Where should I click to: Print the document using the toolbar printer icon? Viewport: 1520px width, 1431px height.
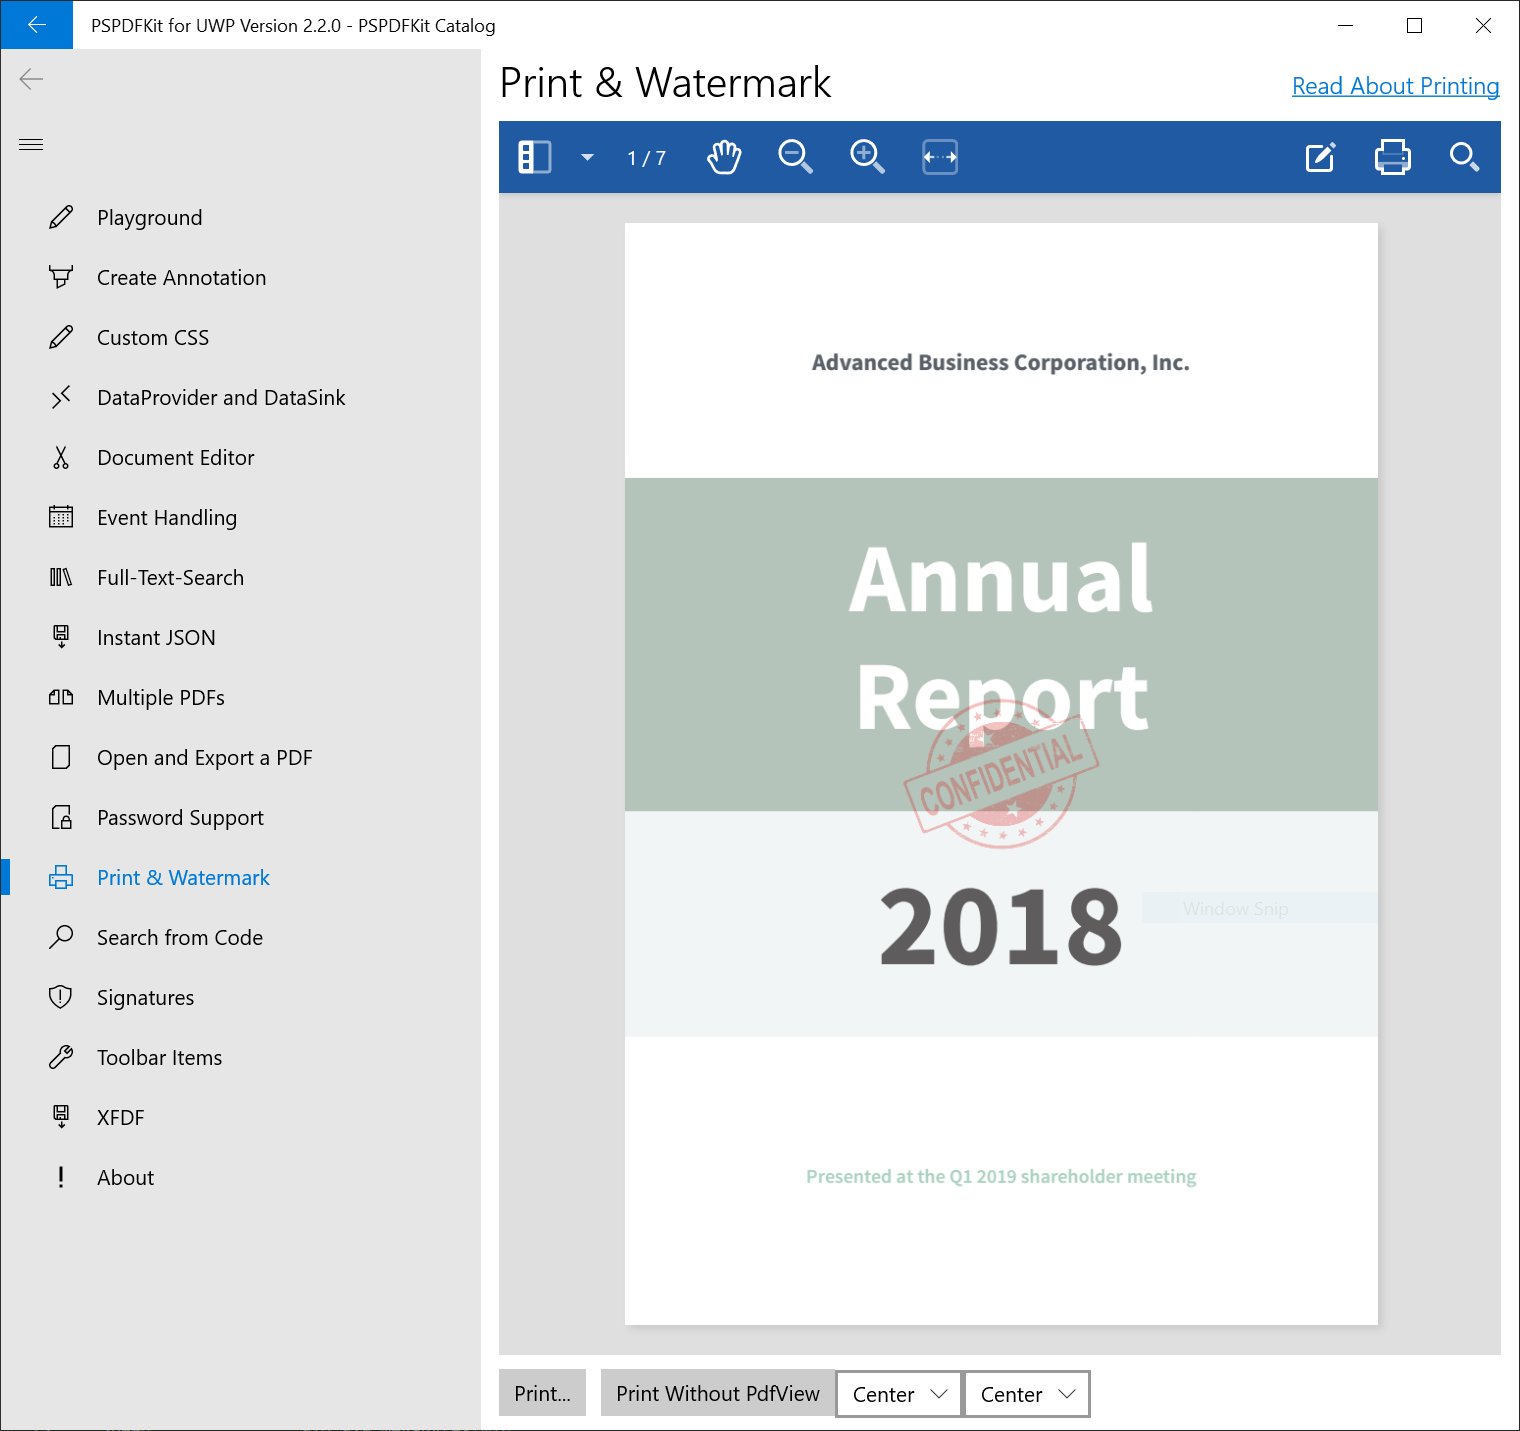tap(1392, 156)
